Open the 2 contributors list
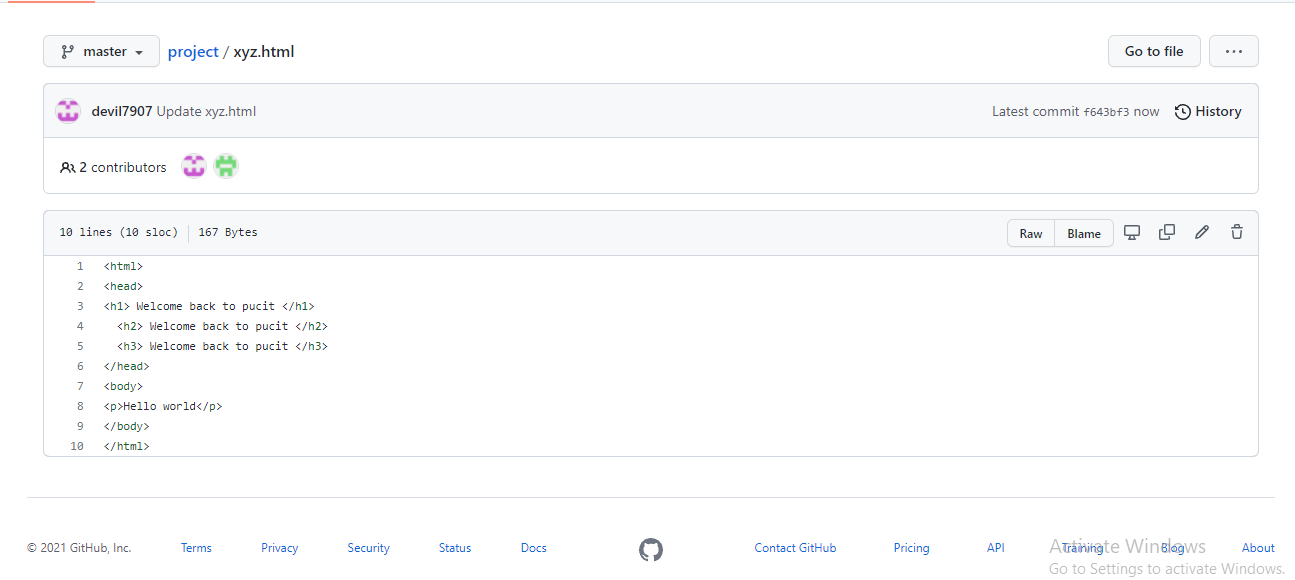Image resolution: width=1295 pixels, height=580 pixels. tap(113, 167)
